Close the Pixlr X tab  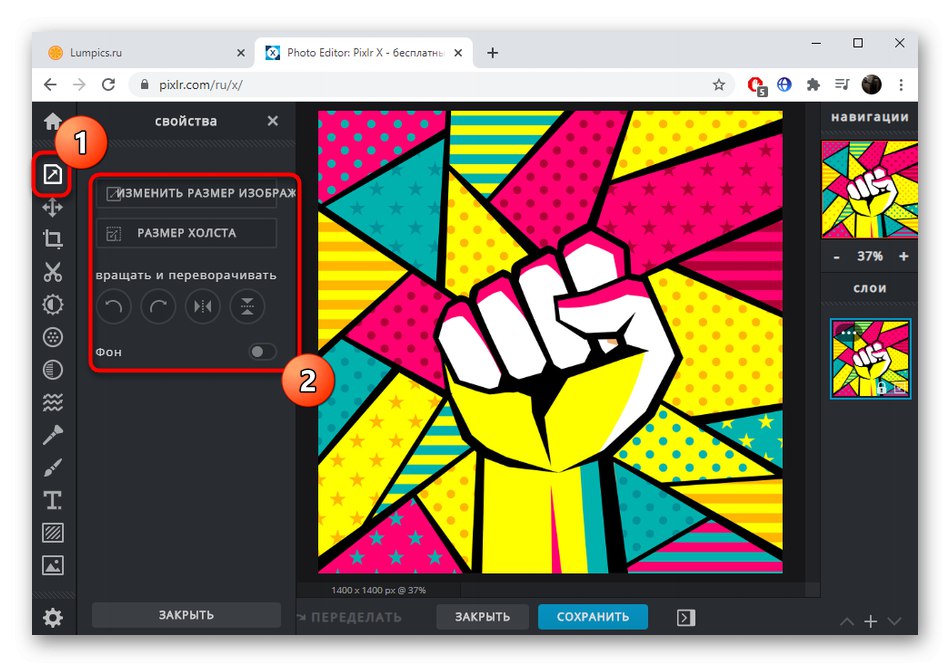pos(458,53)
